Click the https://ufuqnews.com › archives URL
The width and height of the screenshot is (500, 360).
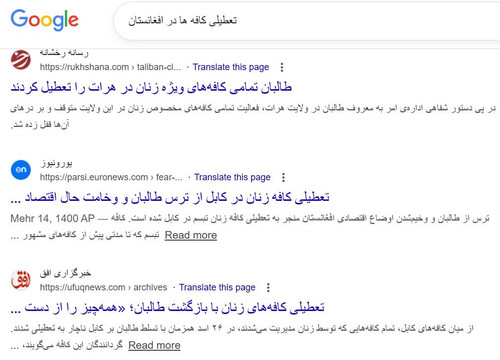(103, 287)
